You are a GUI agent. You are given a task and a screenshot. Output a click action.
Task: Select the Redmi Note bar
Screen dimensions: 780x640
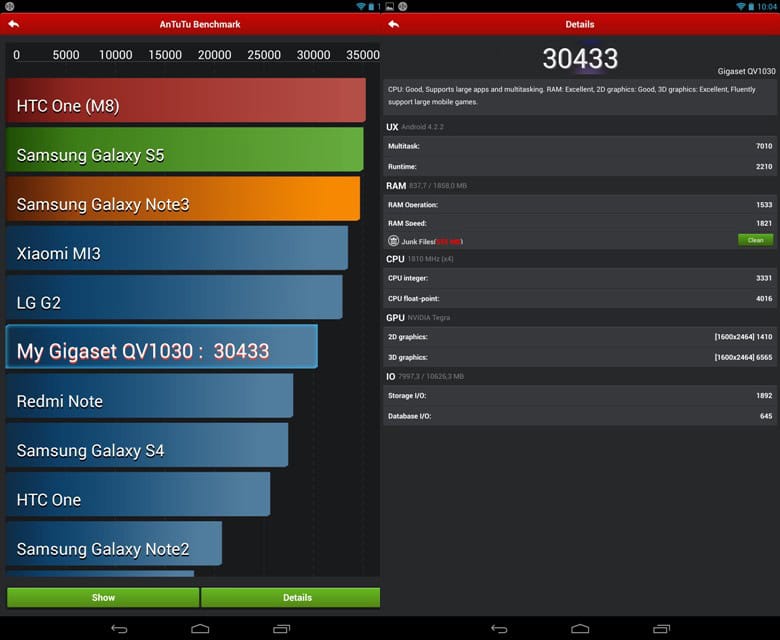[149, 395]
